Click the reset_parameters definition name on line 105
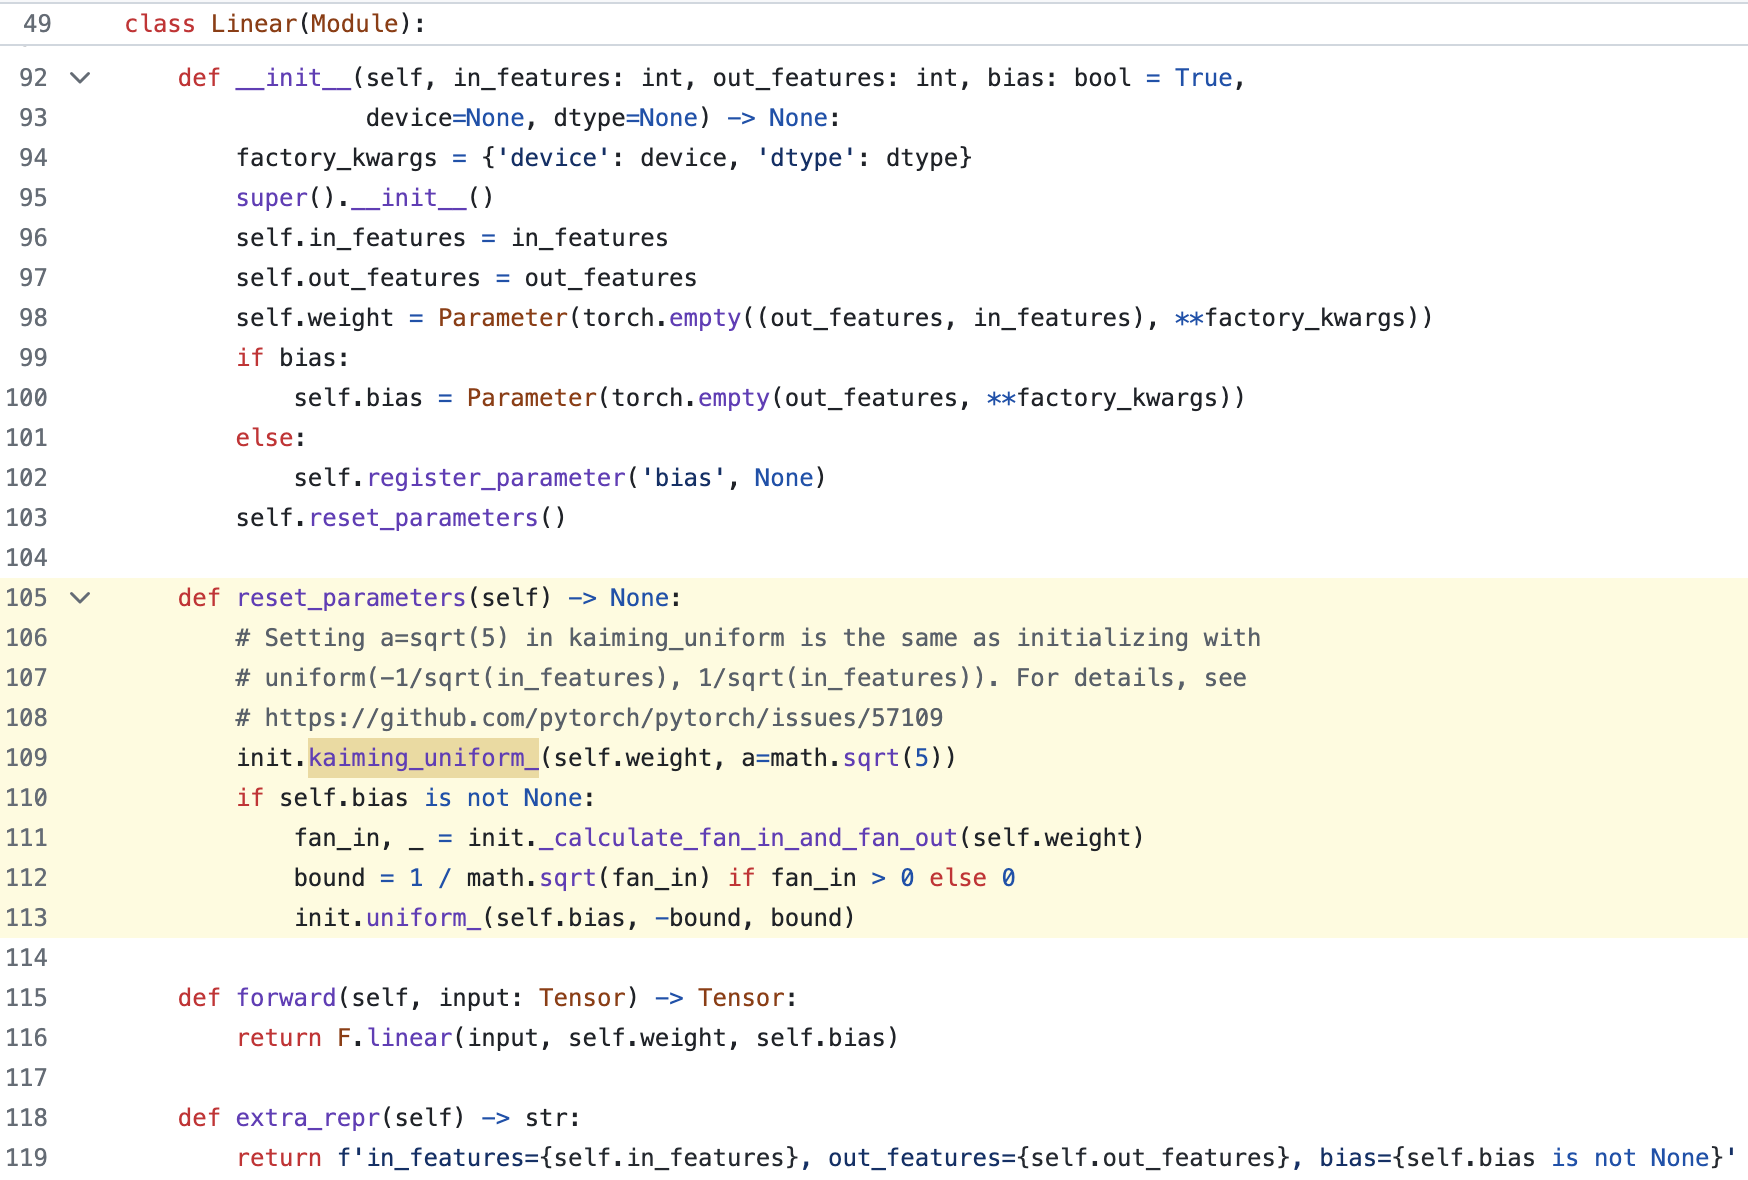This screenshot has height=1180, width=1748. 351,598
